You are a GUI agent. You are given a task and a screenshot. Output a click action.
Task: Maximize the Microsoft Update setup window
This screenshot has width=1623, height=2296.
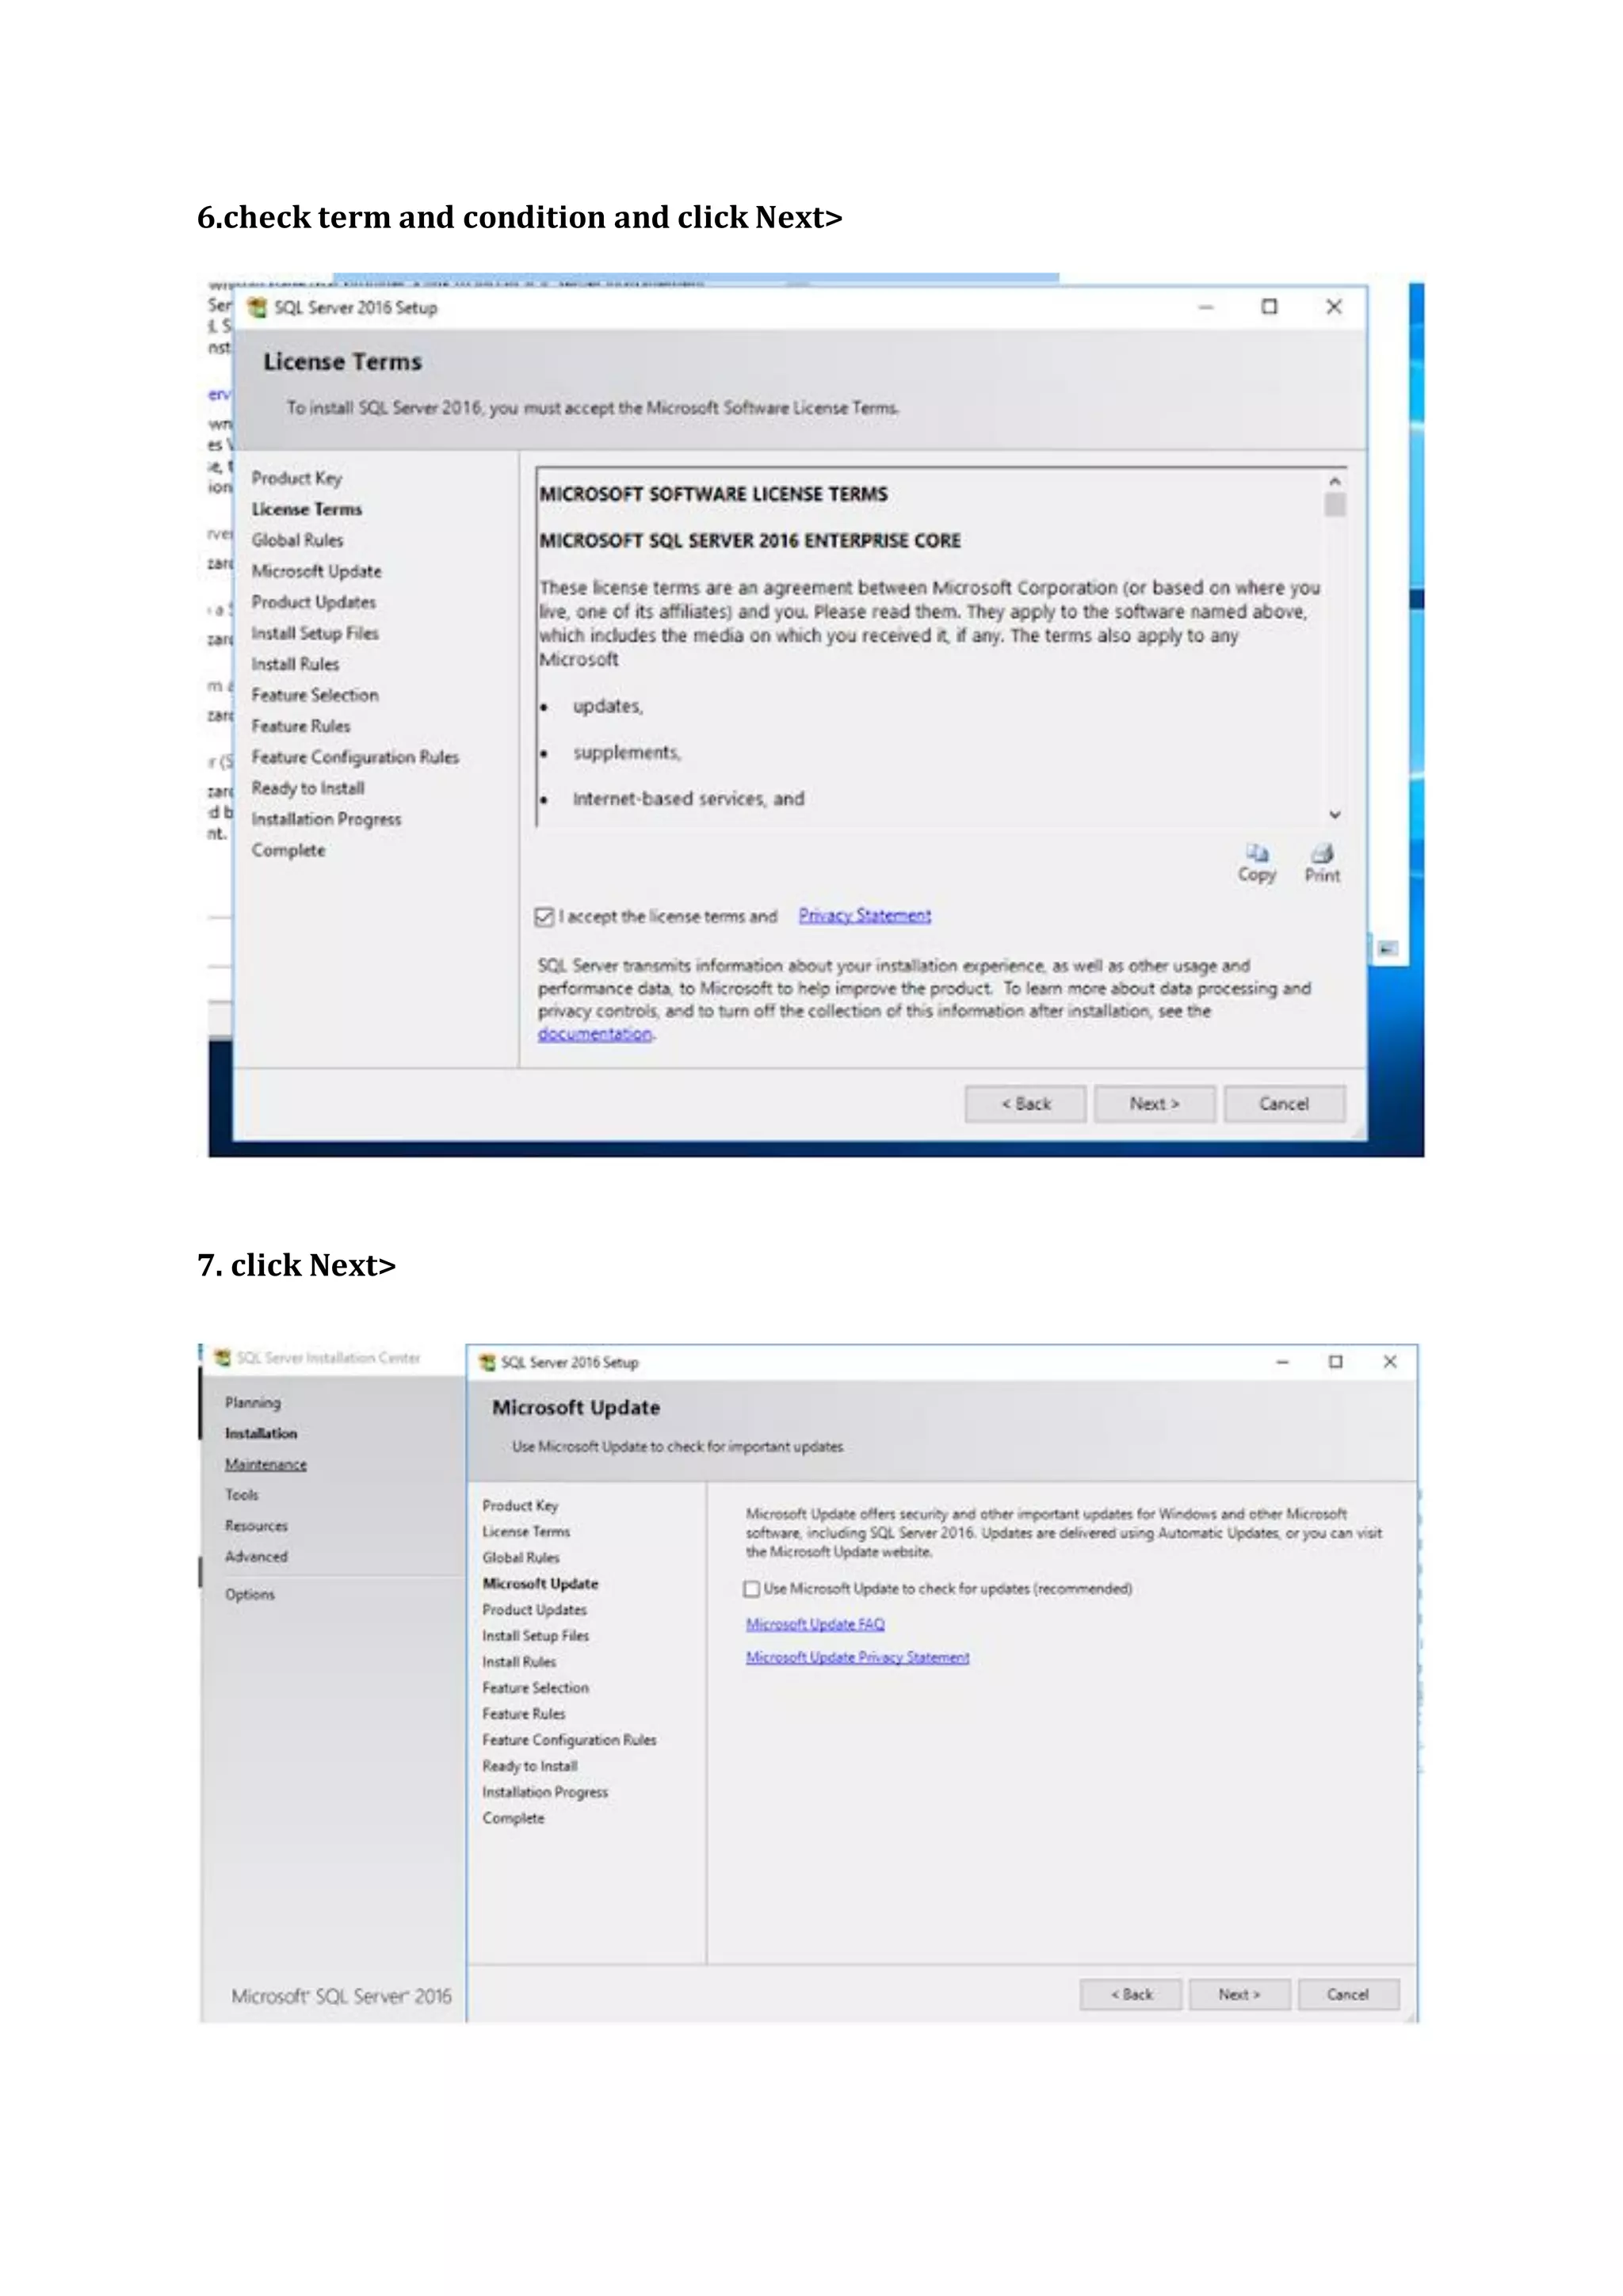[x=1335, y=1362]
